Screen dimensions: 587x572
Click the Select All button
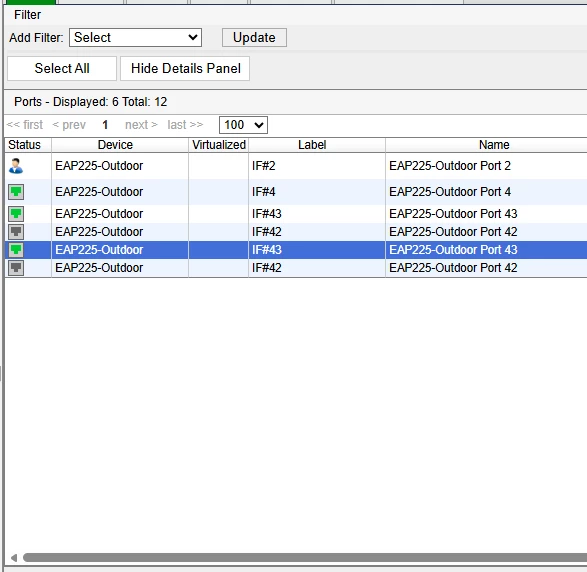click(x=62, y=69)
